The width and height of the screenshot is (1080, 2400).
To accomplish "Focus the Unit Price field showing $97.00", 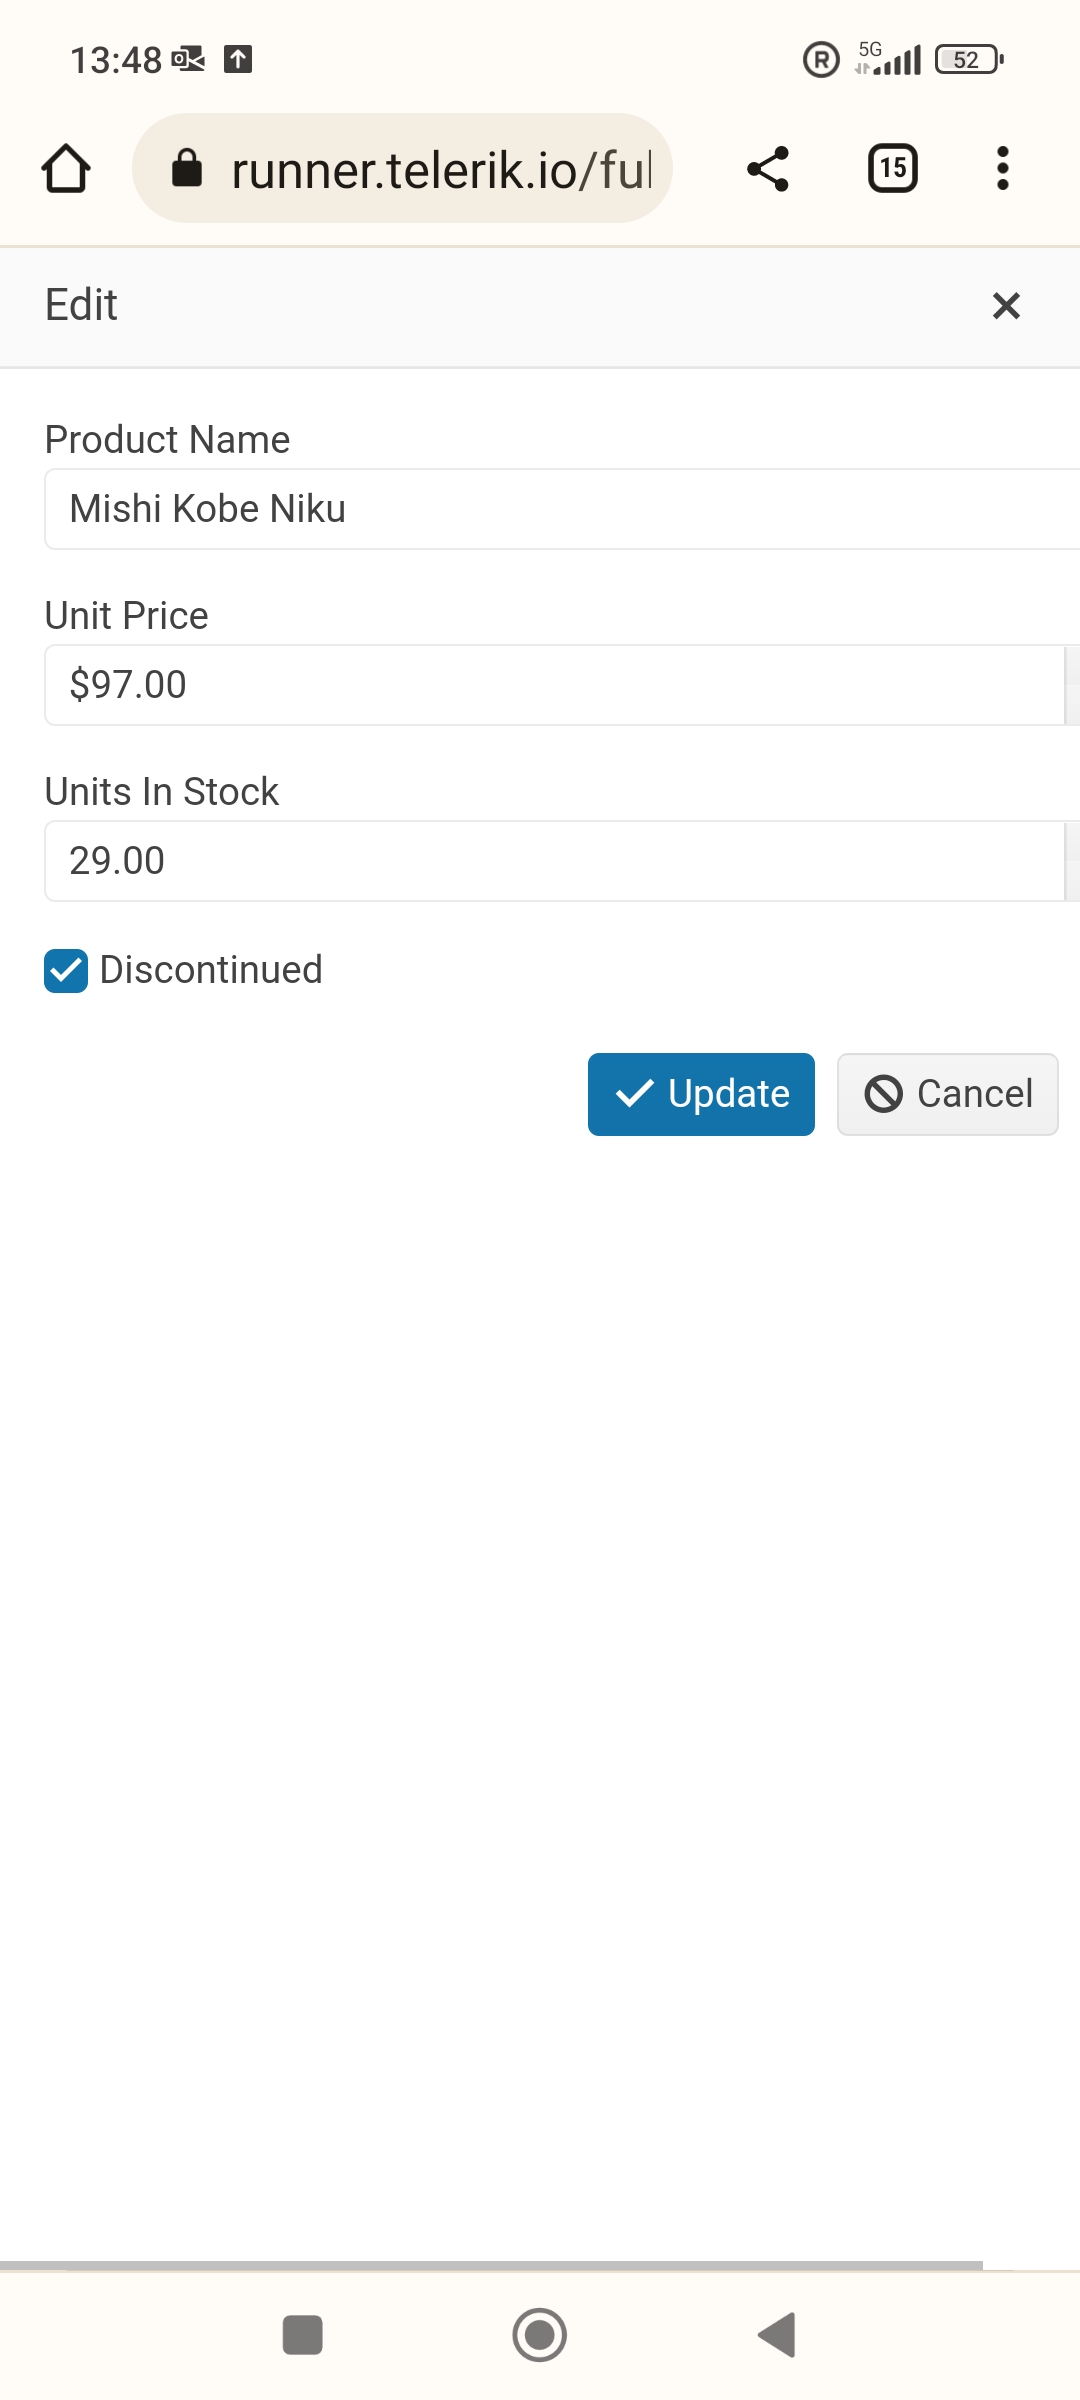I will (550, 685).
